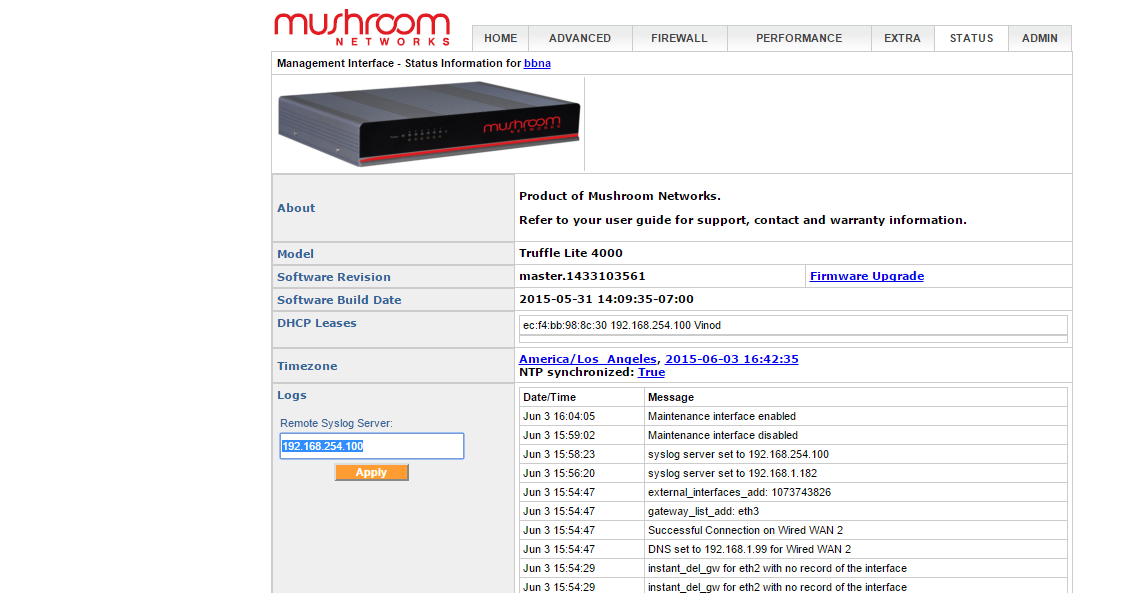
Task: Click 'syslog server set to 192.168.254.100' entry
Action: pyautogui.click(x=738, y=454)
